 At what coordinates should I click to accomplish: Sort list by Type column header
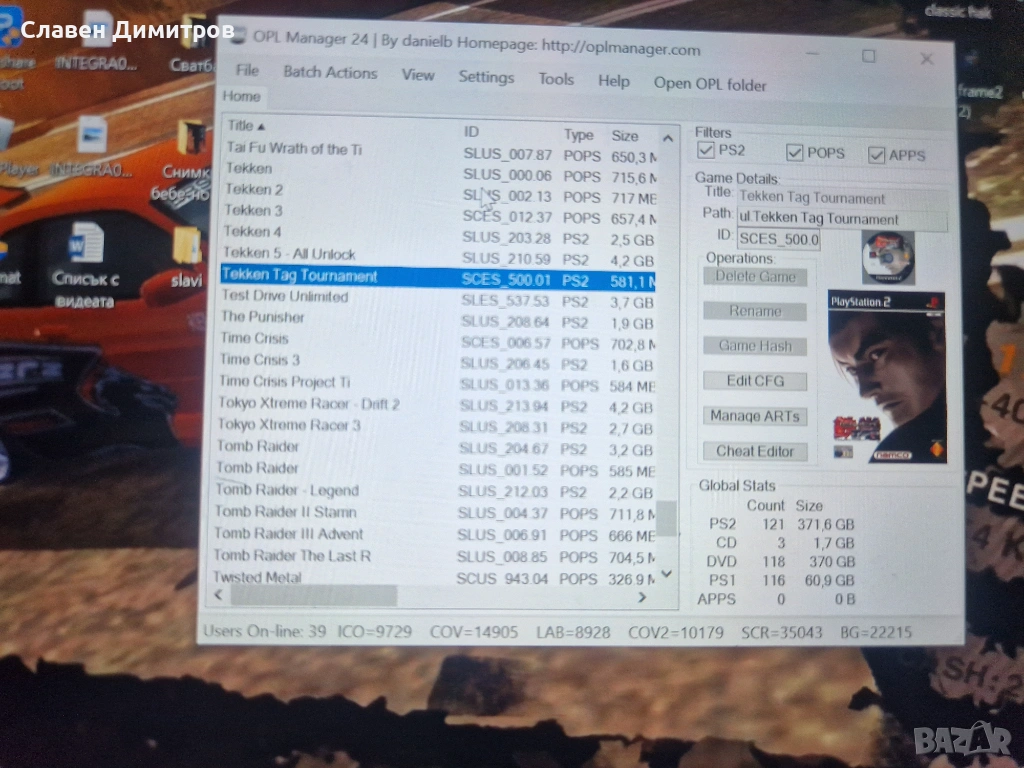click(x=579, y=135)
